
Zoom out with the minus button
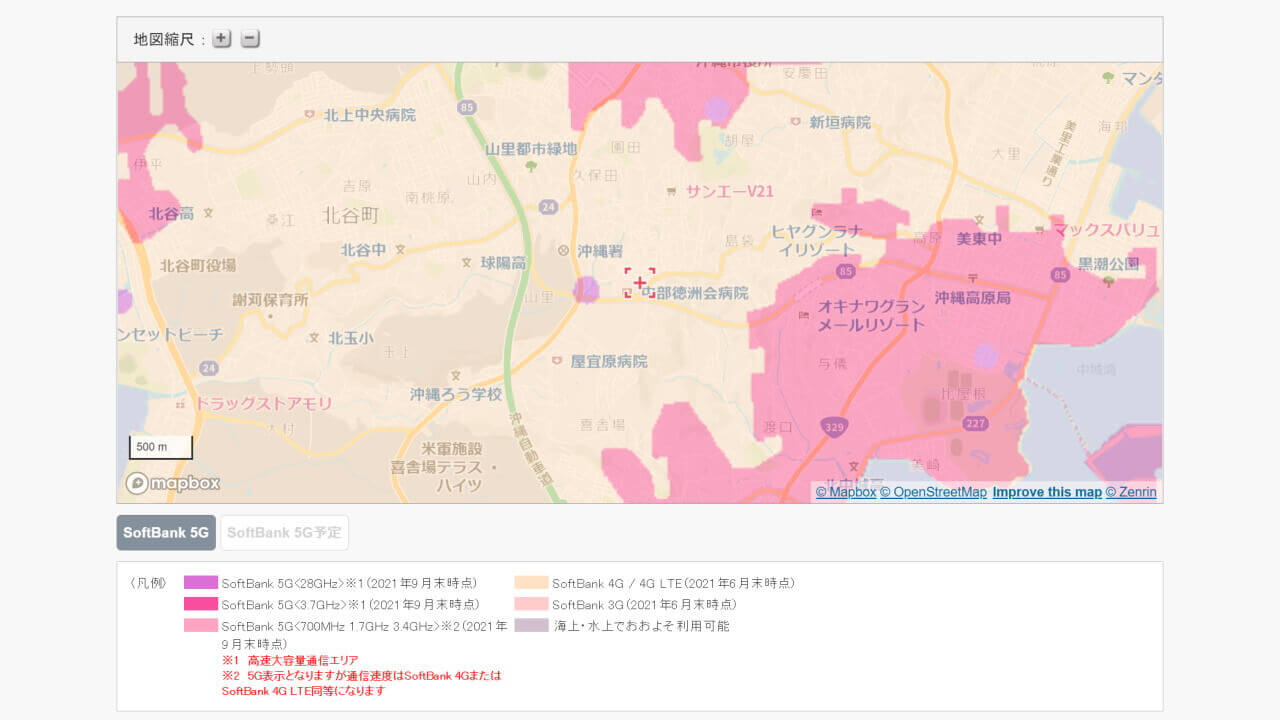click(250, 39)
